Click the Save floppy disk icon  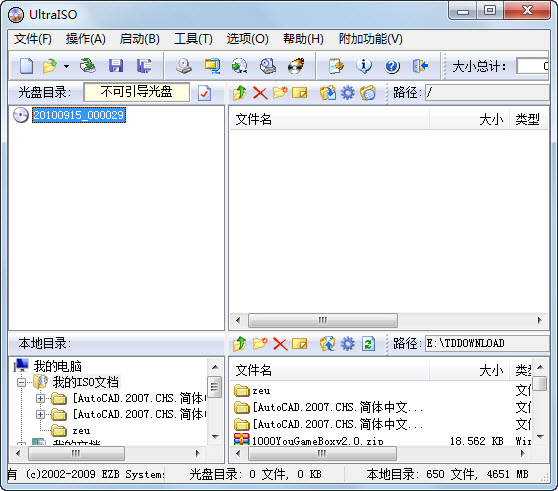click(116, 66)
